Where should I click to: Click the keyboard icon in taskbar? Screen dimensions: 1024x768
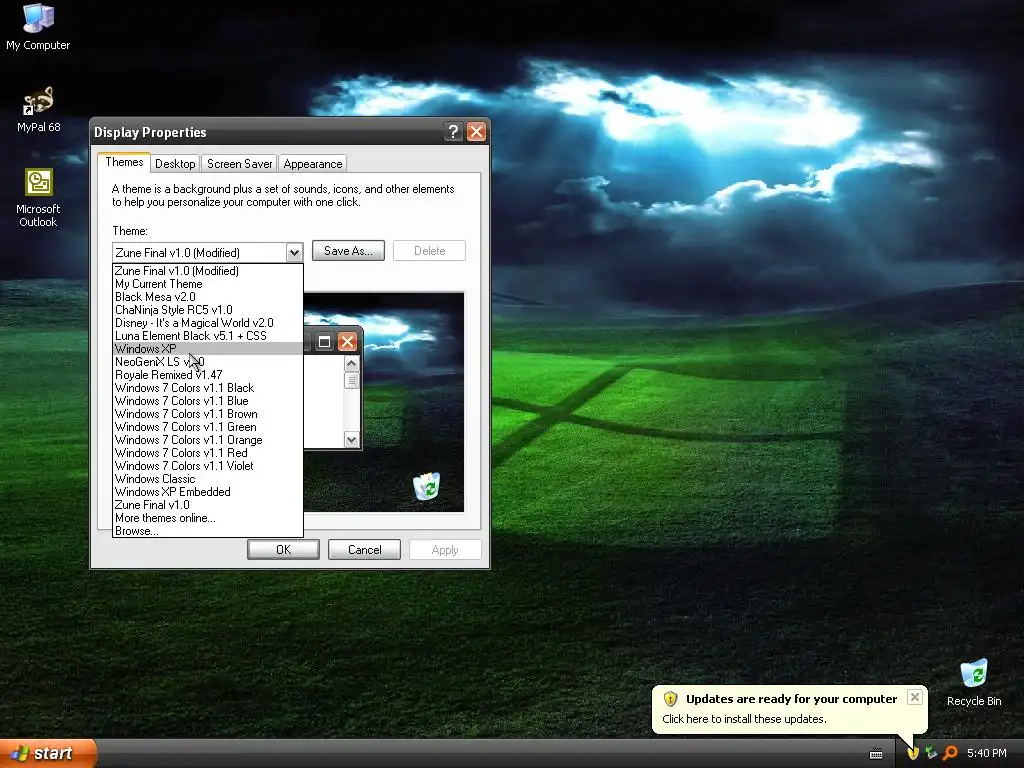(x=876, y=754)
